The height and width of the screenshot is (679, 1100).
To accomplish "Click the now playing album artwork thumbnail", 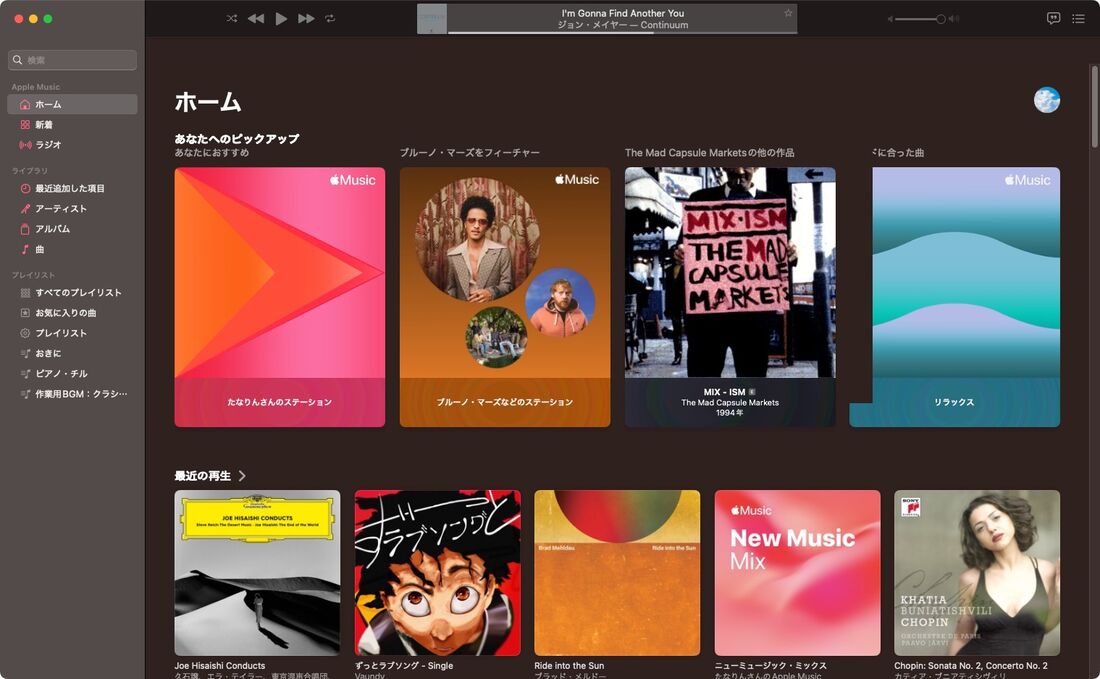I will pyautogui.click(x=432, y=19).
